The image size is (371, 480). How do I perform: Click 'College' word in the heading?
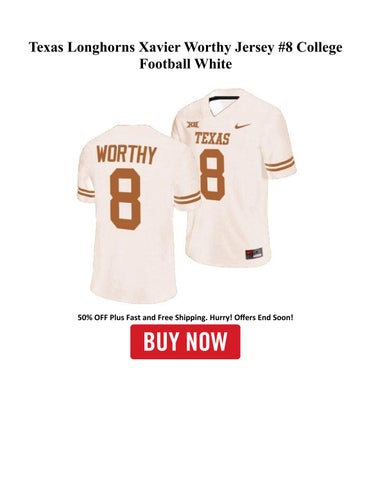pyautogui.click(x=319, y=48)
